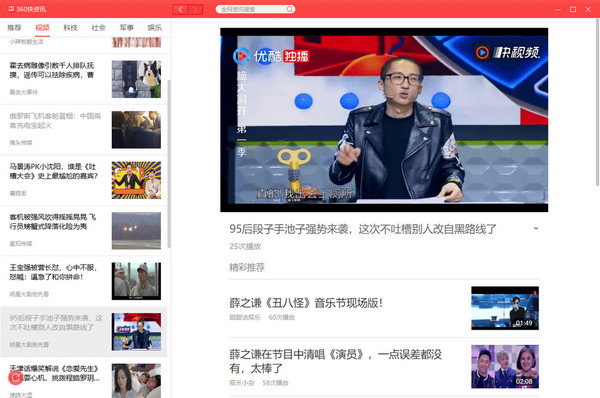Switch to the 推荐 tab
Screen dimensions: 600x398
coord(14,28)
